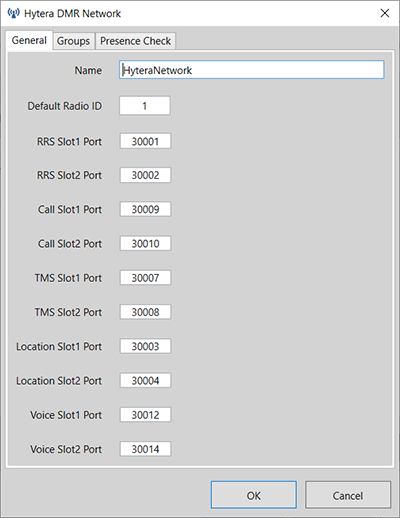Viewport: 400px width, 518px height.
Task: Click the "TMS Slot1 Port" label
Action: click(x=68, y=278)
